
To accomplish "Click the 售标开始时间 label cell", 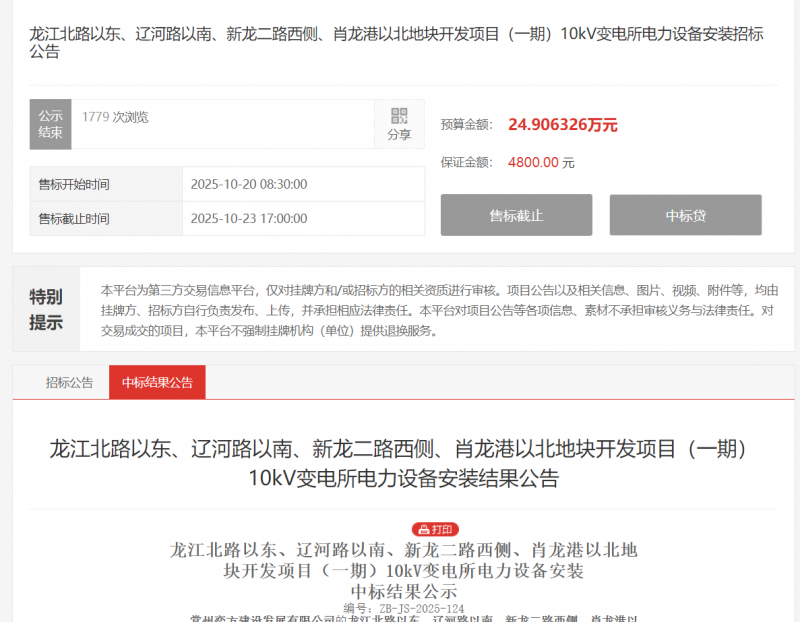I will (74, 184).
